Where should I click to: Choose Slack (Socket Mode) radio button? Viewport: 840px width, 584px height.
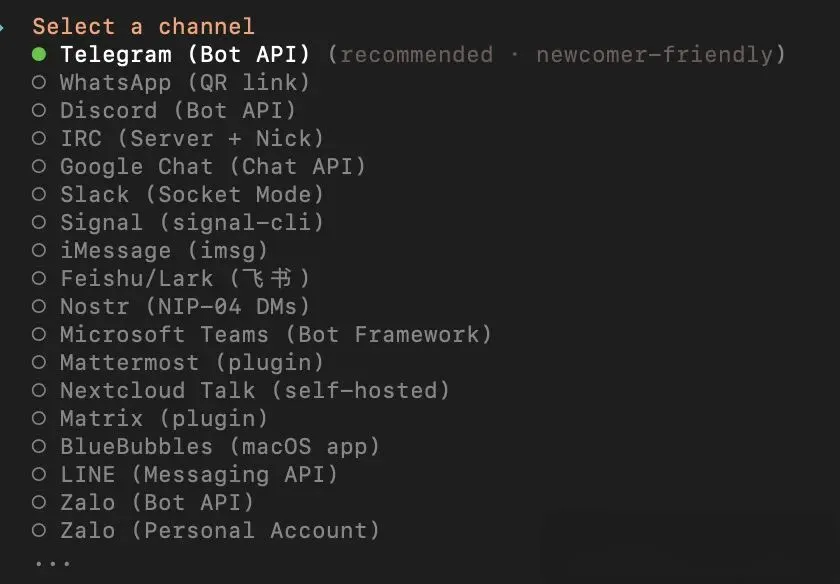pos(39,194)
